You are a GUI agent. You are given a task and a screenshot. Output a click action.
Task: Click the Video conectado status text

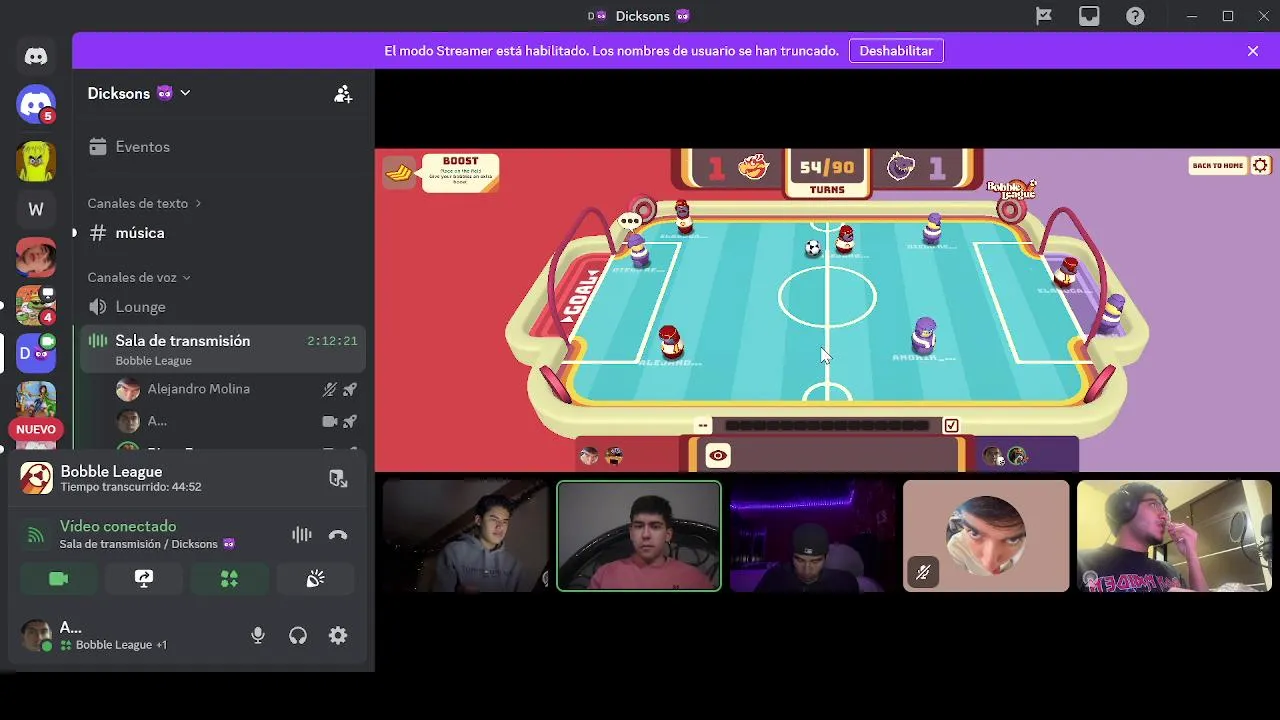click(x=118, y=526)
